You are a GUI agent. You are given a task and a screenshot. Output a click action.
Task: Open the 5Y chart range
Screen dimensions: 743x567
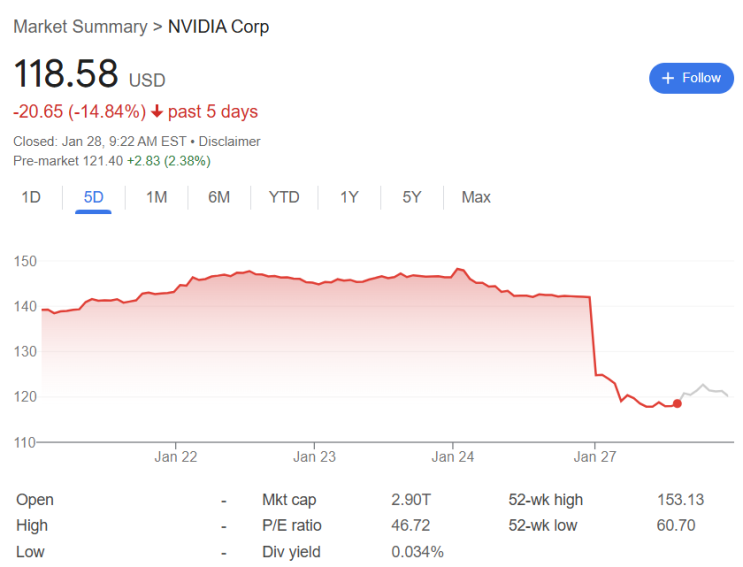click(411, 197)
